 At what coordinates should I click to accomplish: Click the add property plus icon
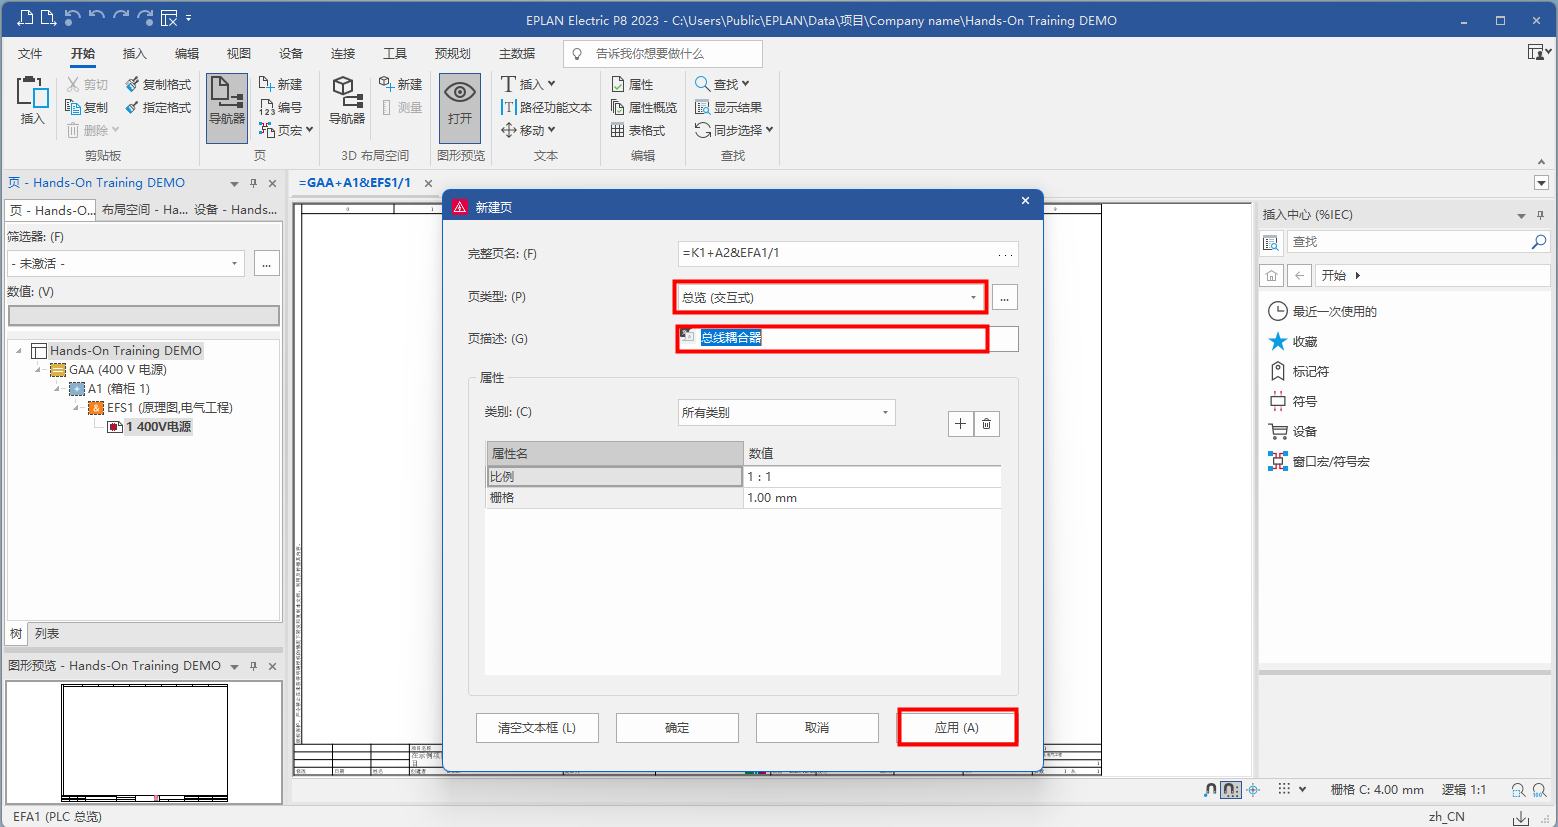pyautogui.click(x=960, y=424)
